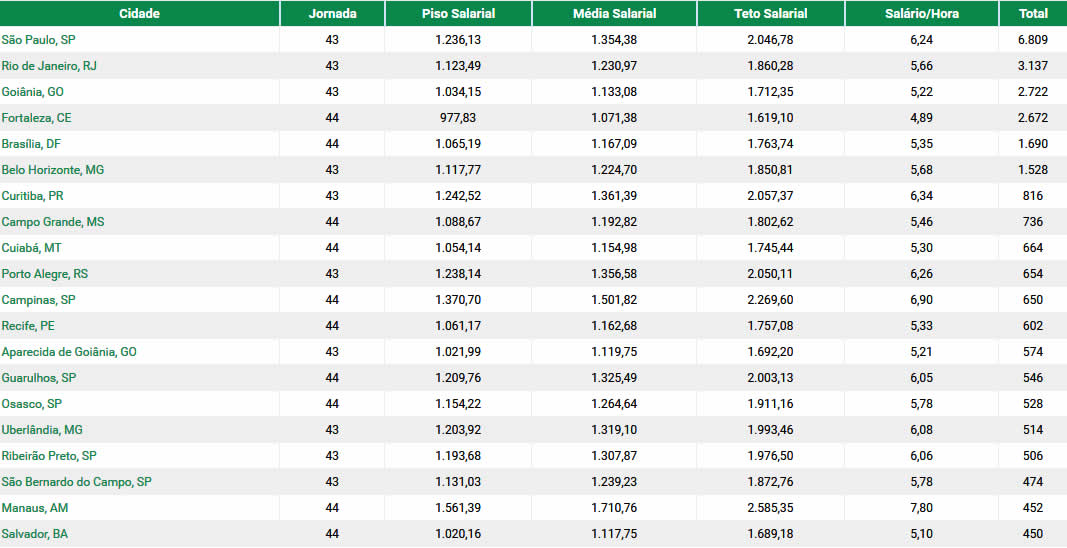Screen dimensions: 1067x548
Task: Open Aparecida de Goiânia, GO link
Action: tap(69, 352)
